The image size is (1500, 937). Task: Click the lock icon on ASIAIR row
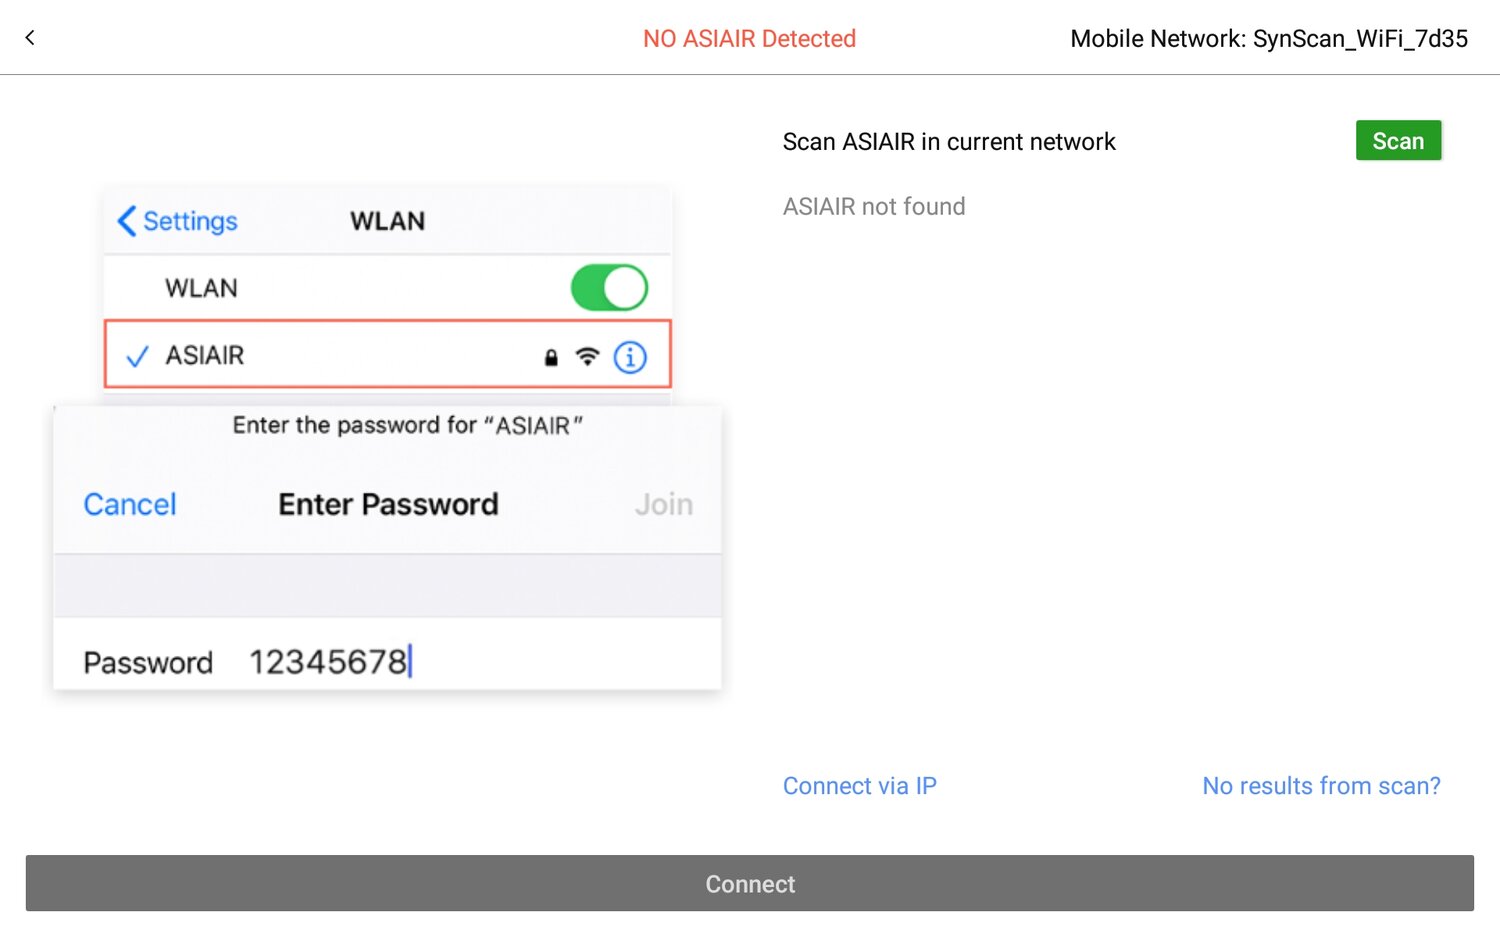point(551,357)
